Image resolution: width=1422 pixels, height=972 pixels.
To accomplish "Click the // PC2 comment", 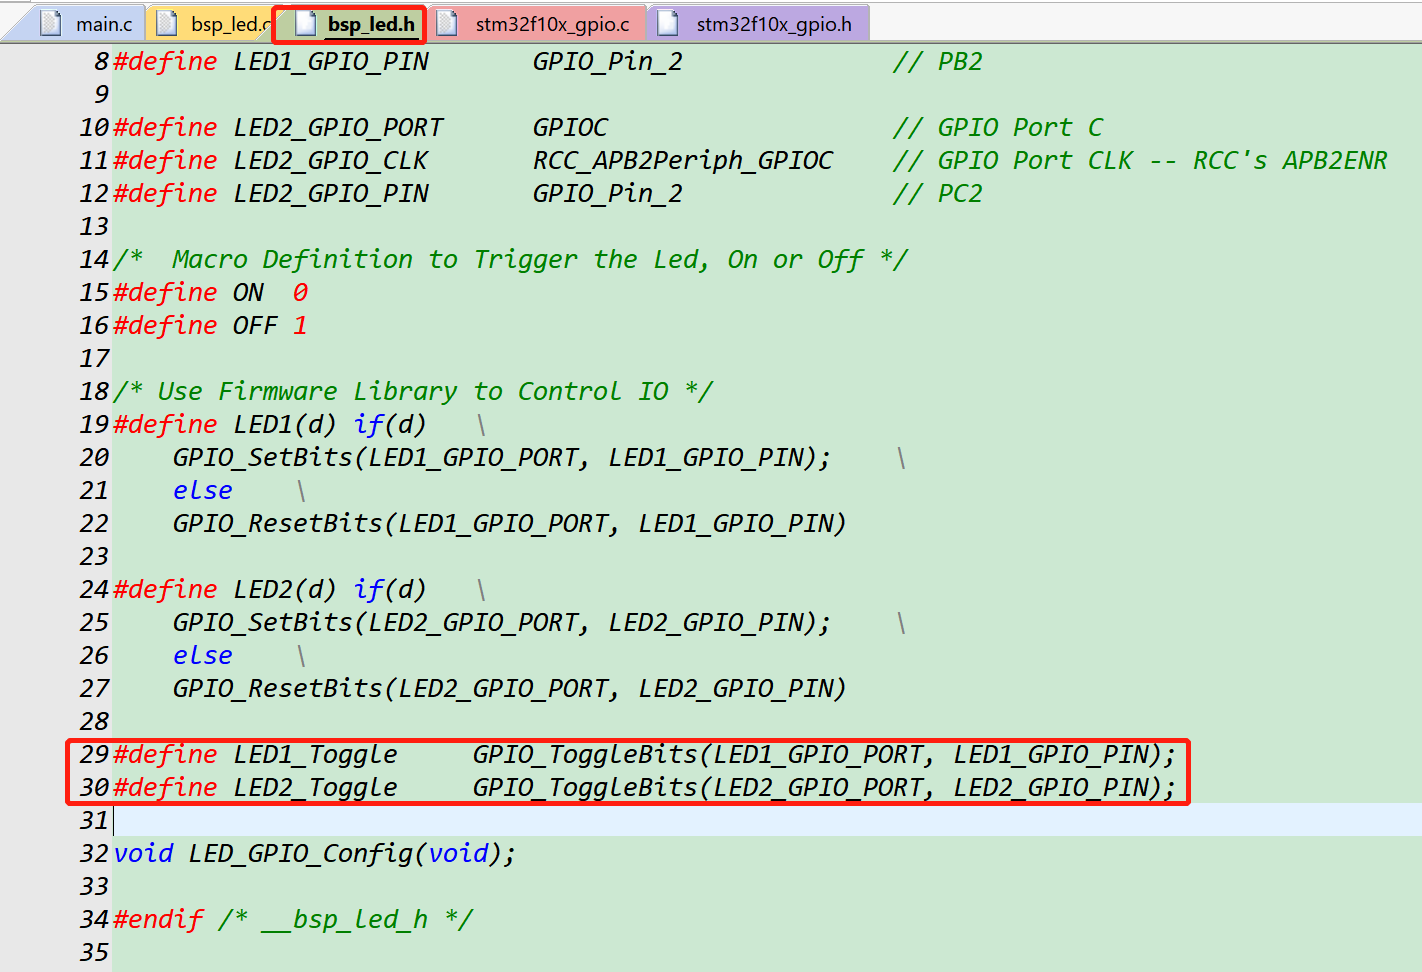I will pos(938,193).
